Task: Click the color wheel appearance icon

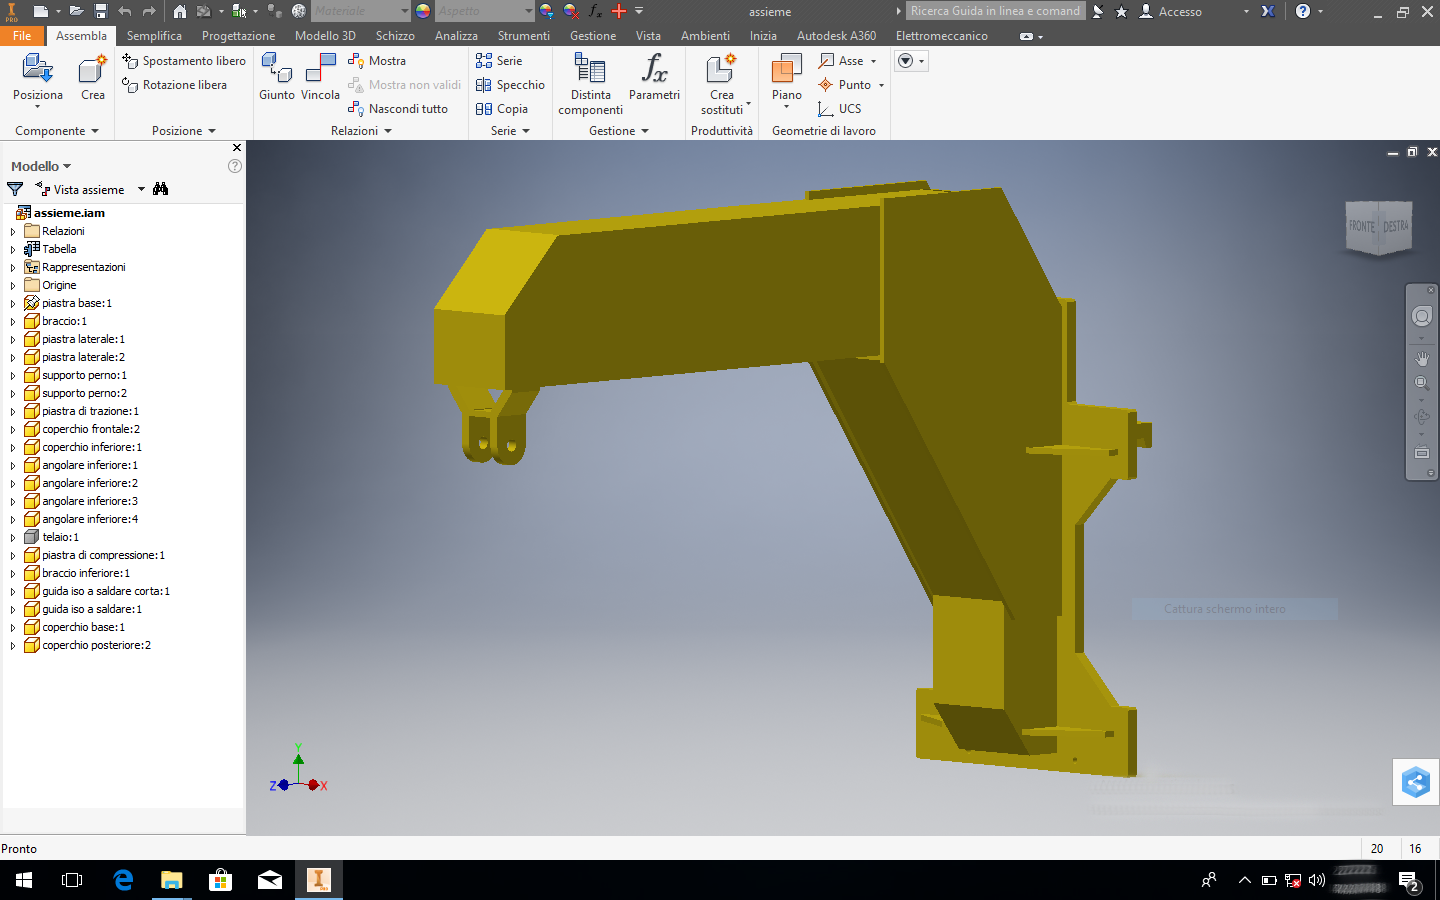Action: coord(423,11)
